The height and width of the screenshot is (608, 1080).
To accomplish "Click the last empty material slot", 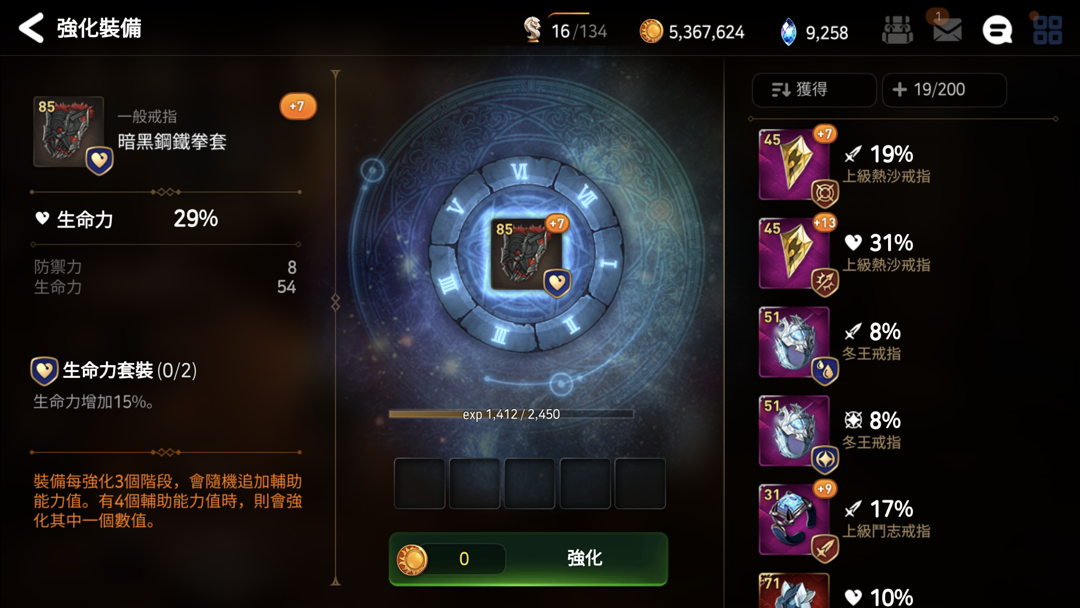I will pos(640,483).
